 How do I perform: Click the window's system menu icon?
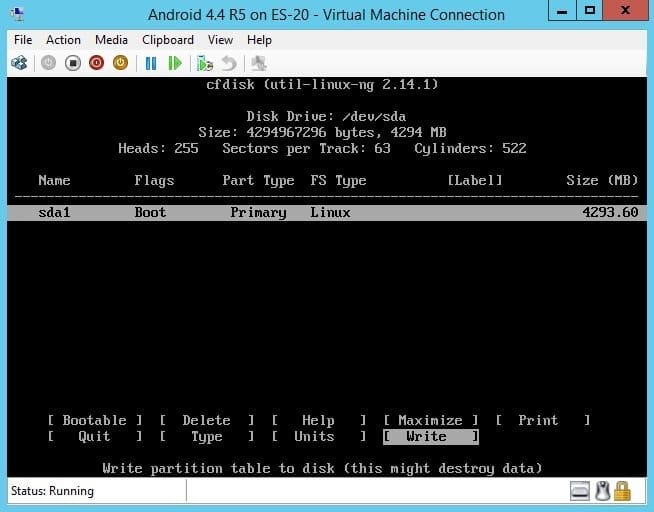[17, 15]
